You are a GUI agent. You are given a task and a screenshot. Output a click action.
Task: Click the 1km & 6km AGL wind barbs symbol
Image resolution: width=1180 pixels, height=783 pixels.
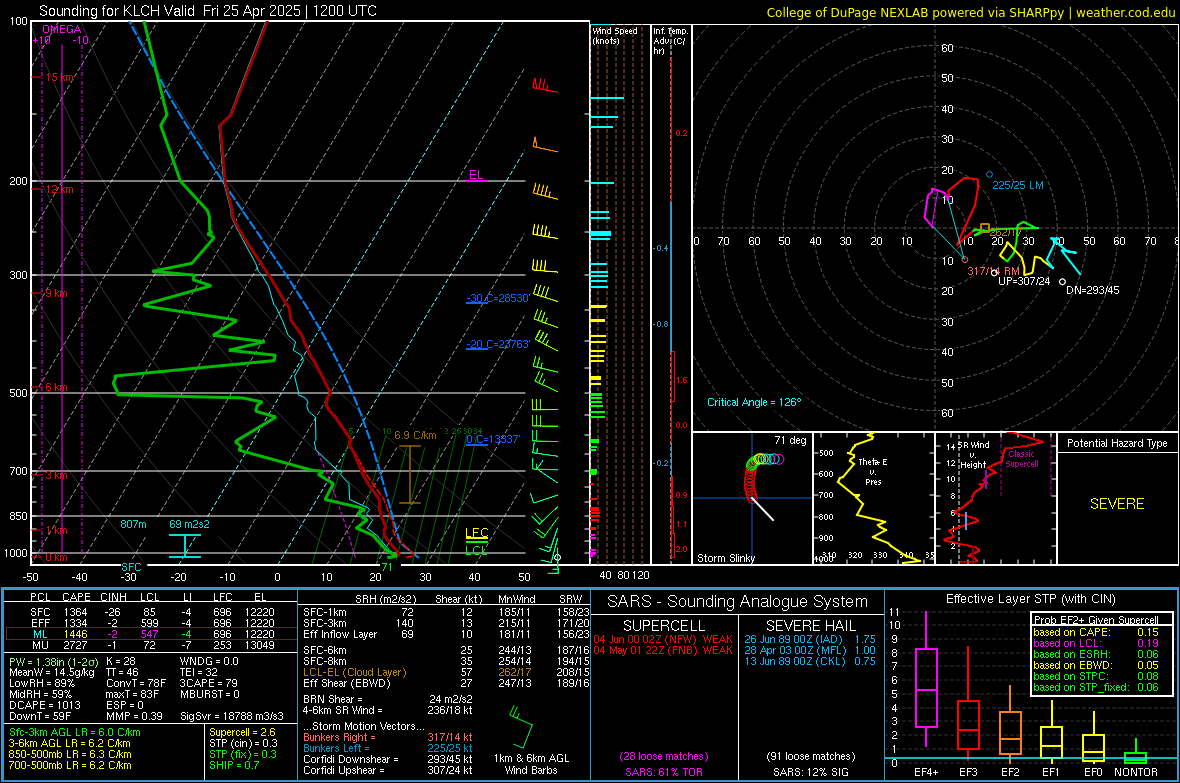point(520,726)
